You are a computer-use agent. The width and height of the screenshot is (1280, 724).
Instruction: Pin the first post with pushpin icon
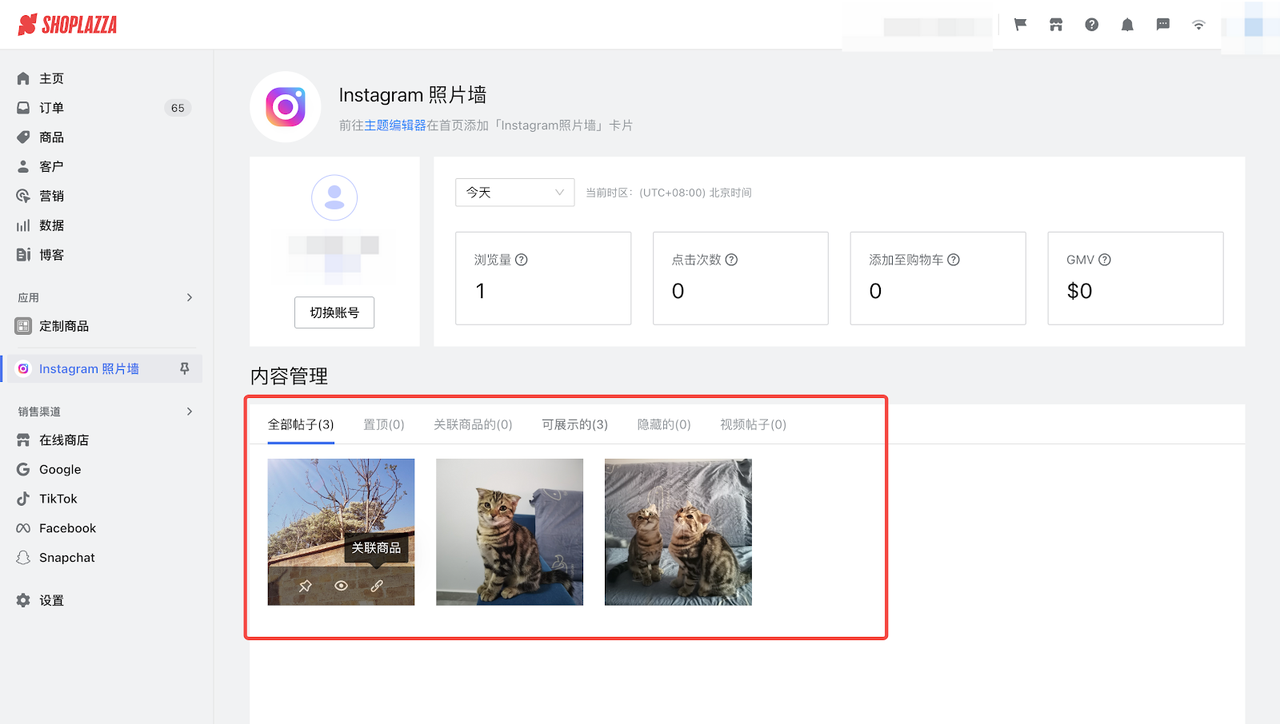click(x=305, y=586)
